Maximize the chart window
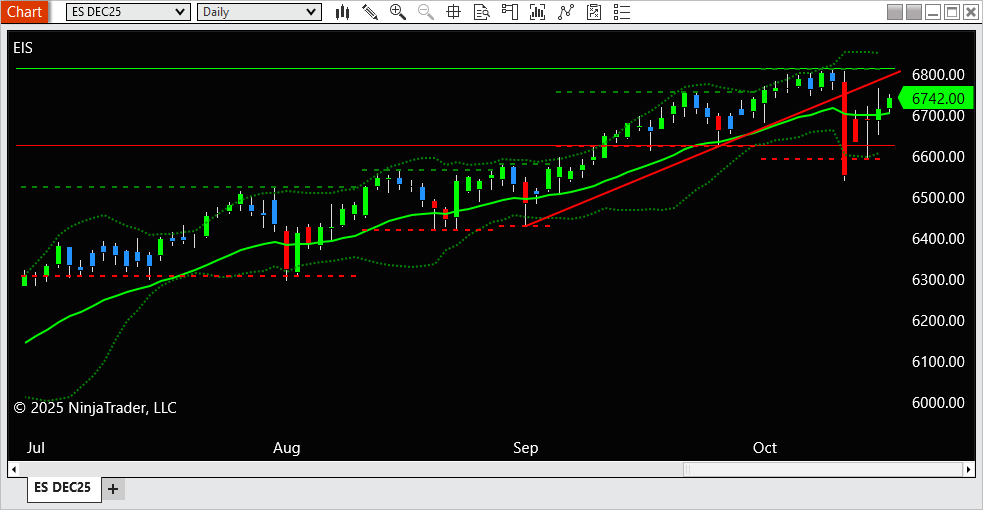The width and height of the screenshot is (983, 510). pyautogui.click(x=952, y=12)
